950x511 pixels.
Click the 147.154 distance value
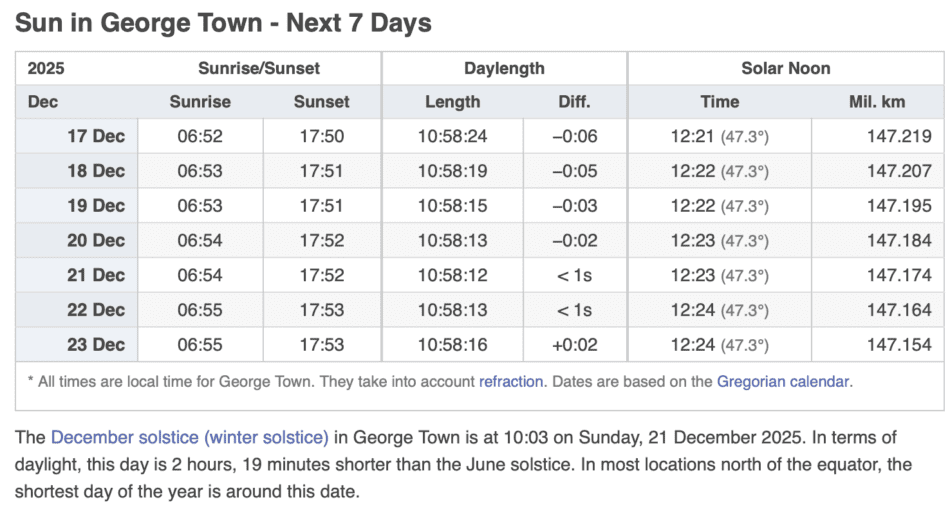pyautogui.click(x=899, y=345)
